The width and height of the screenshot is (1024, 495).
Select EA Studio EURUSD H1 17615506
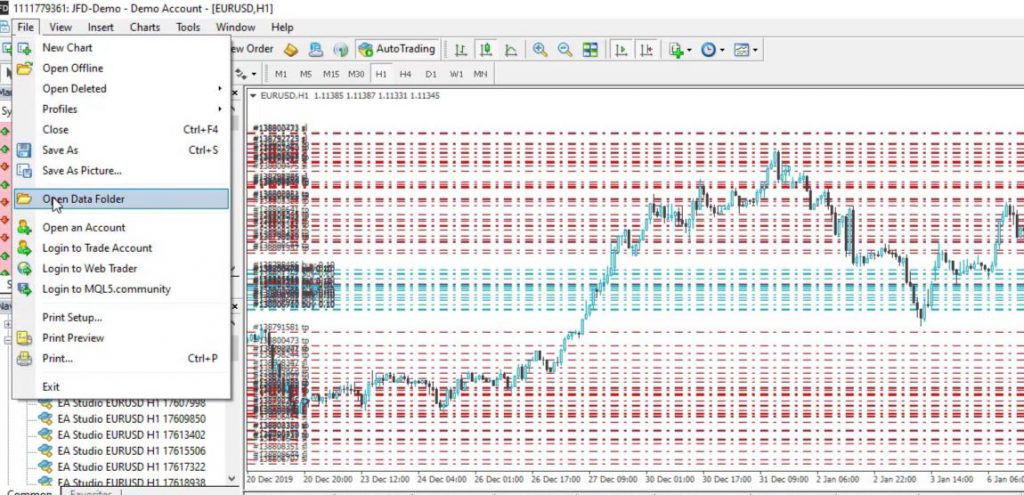131,451
